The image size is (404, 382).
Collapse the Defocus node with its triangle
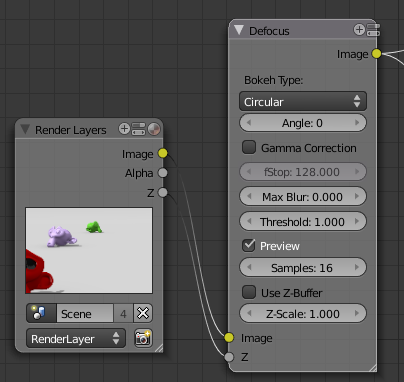(239, 30)
